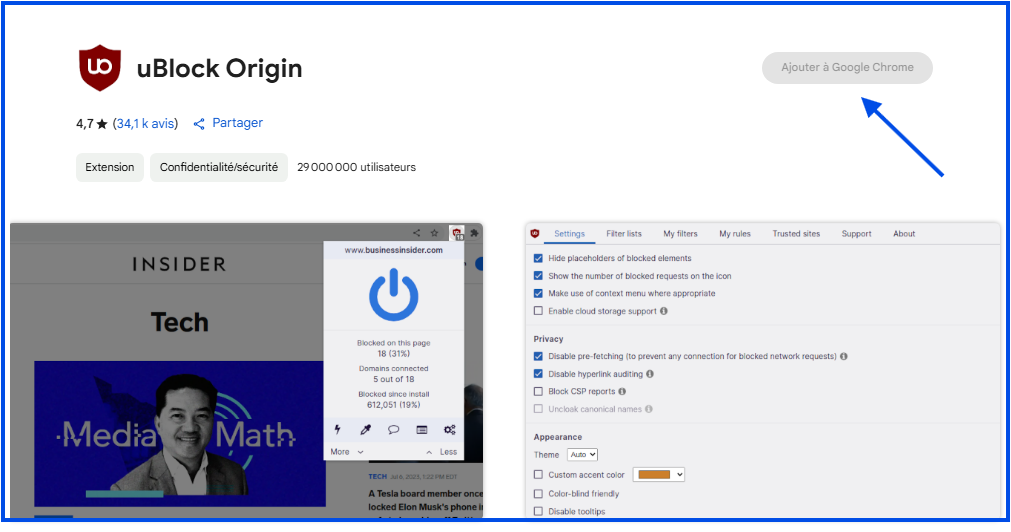Click the uBlock toolbar icon with badge
1011x532 pixels.
[x=457, y=234]
